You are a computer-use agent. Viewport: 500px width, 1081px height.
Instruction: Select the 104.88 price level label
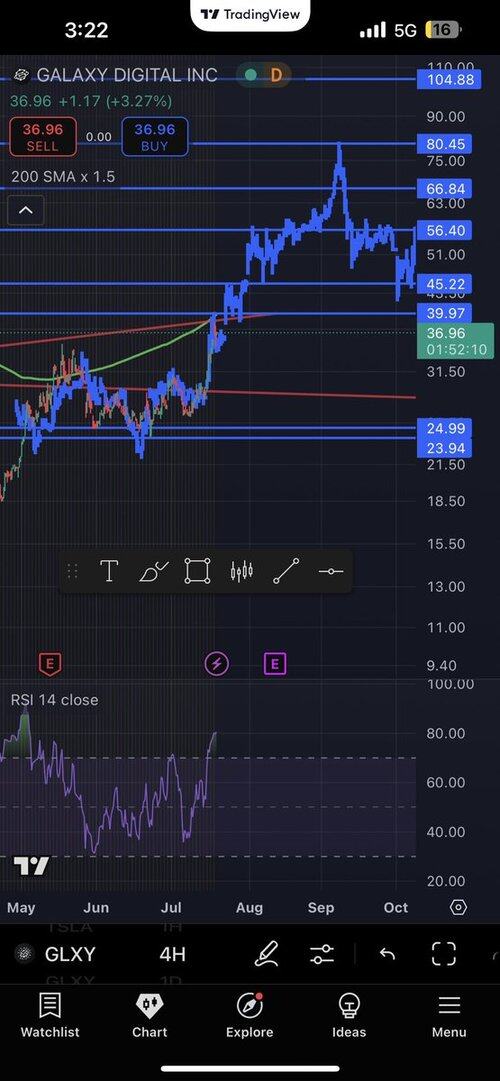[450, 79]
